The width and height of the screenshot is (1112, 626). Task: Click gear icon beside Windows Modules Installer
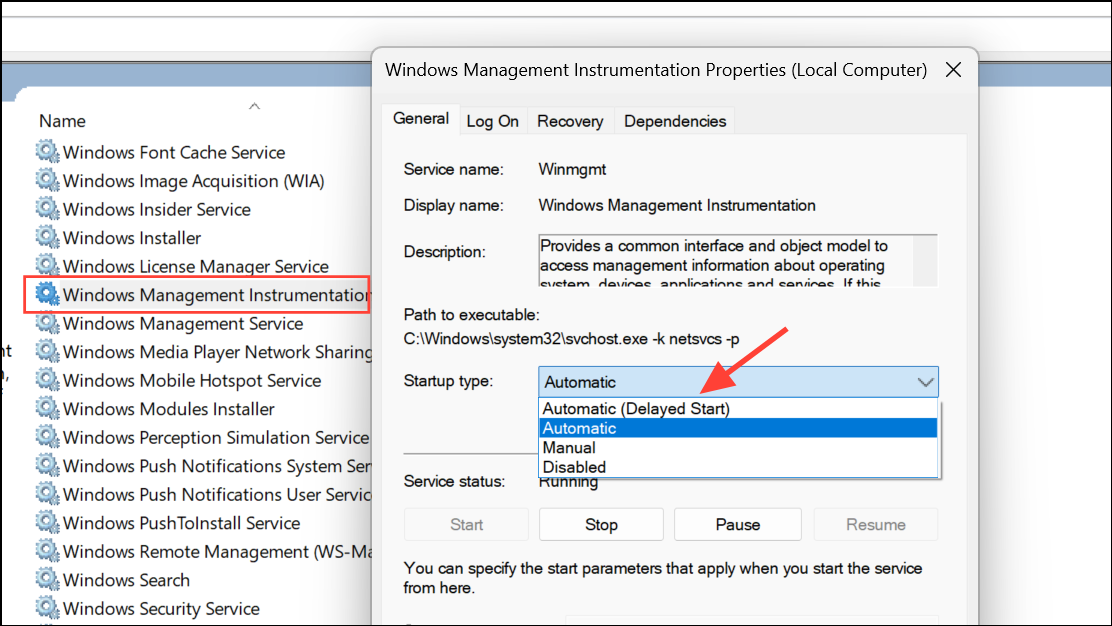pos(48,408)
